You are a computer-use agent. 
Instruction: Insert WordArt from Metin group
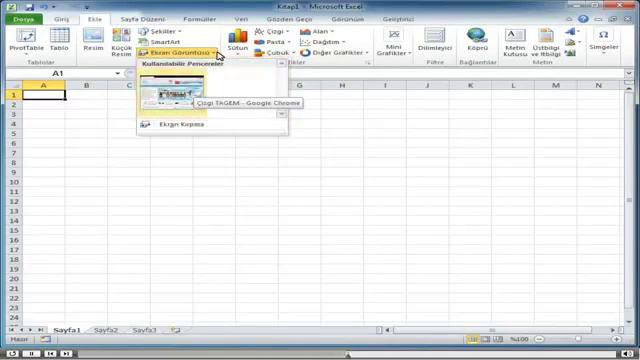click(571, 31)
